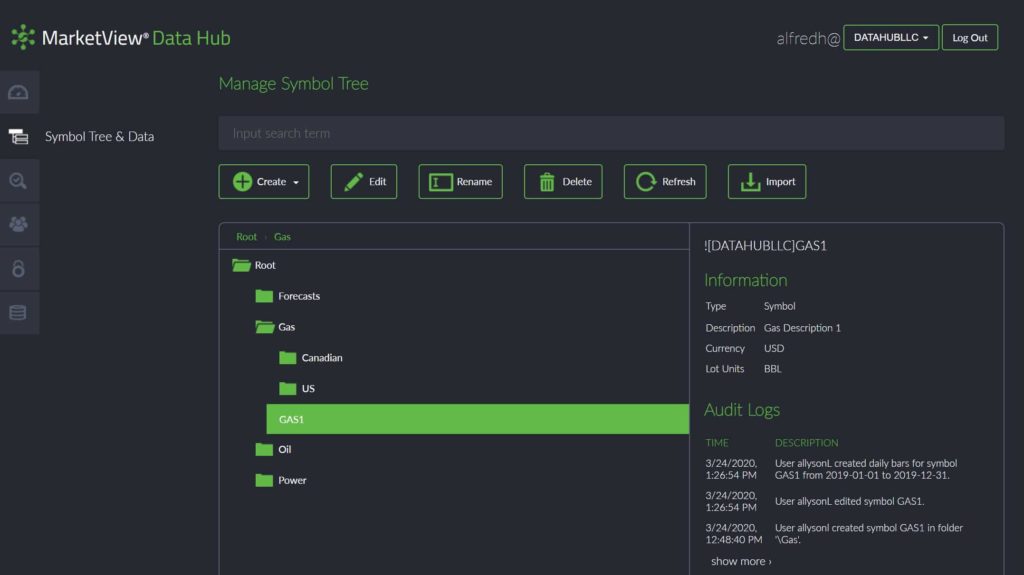This screenshot has width=1024, height=575.
Task: Open the dashboard gauge icon in sidebar
Action: (x=18, y=93)
